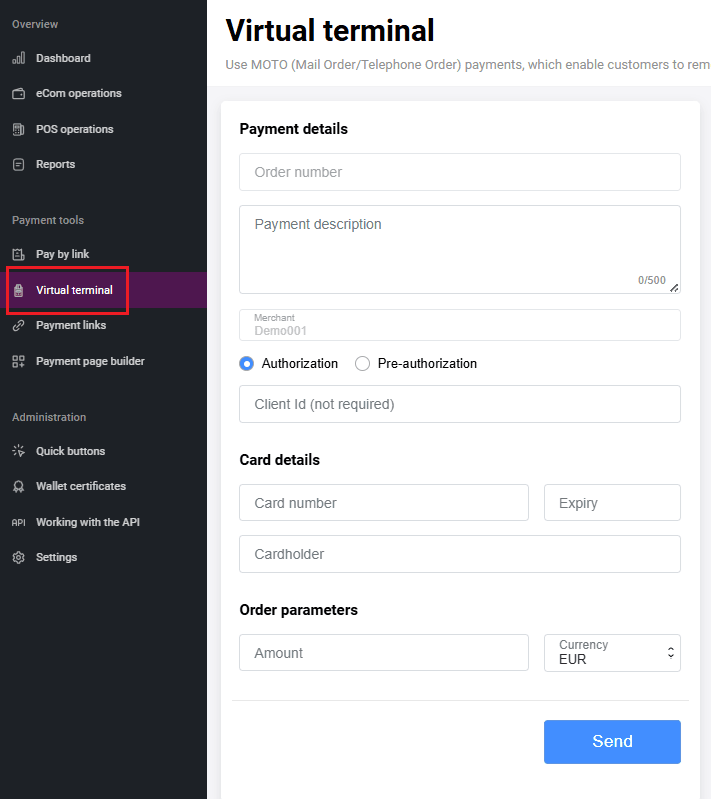The height and width of the screenshot is (799, 711).
Task: Click the POS operations terminal icon
Action: tap(18, 129)
